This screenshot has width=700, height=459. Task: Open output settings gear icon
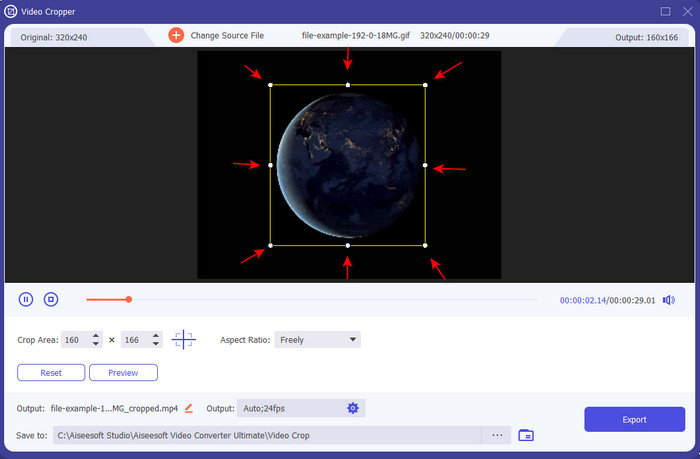352,408
